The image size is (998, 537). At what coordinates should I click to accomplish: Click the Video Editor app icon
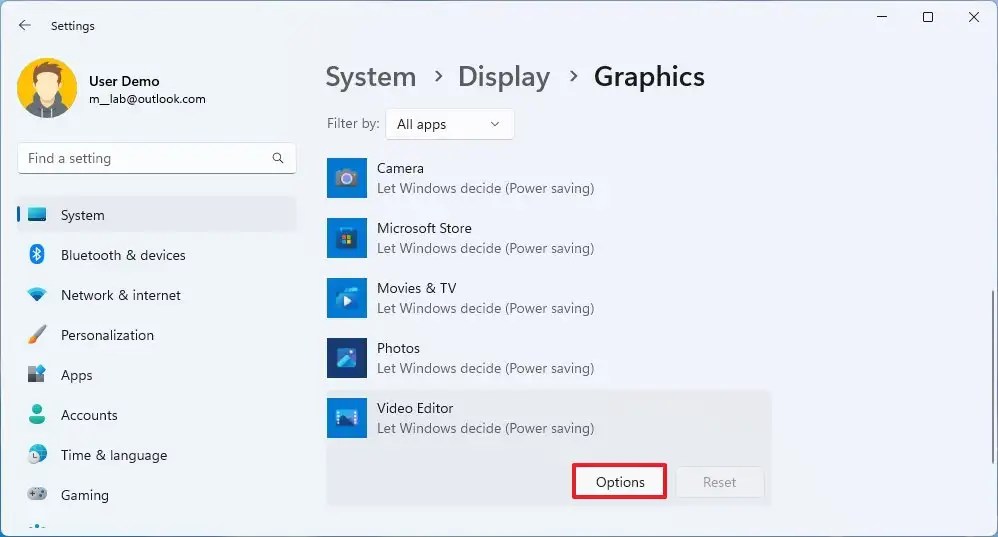coord(347,418)
